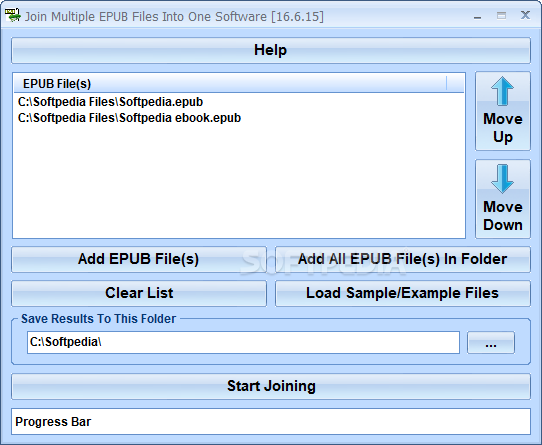
Task: Close the Join Multiple EPUB Files window
Action: pyautogui.click(x=525, y=15)
